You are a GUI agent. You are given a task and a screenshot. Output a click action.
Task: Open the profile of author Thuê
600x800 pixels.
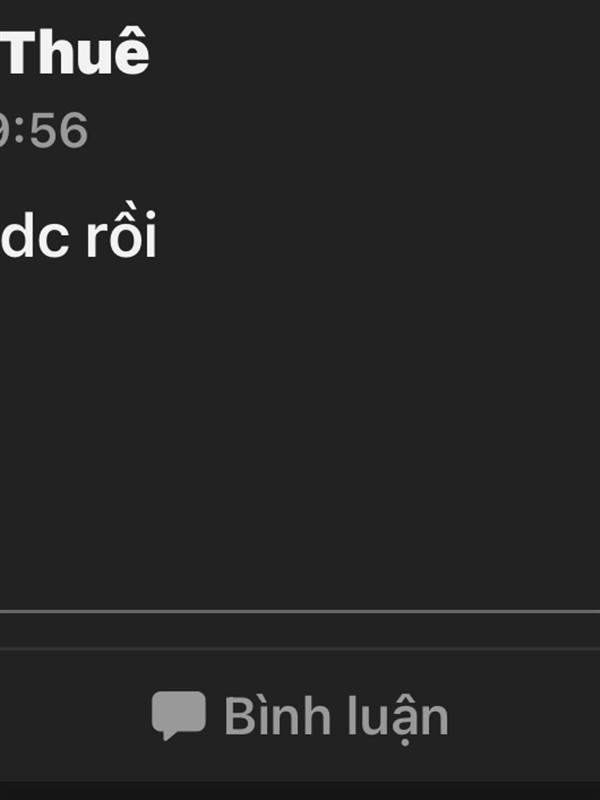point(75,52)
